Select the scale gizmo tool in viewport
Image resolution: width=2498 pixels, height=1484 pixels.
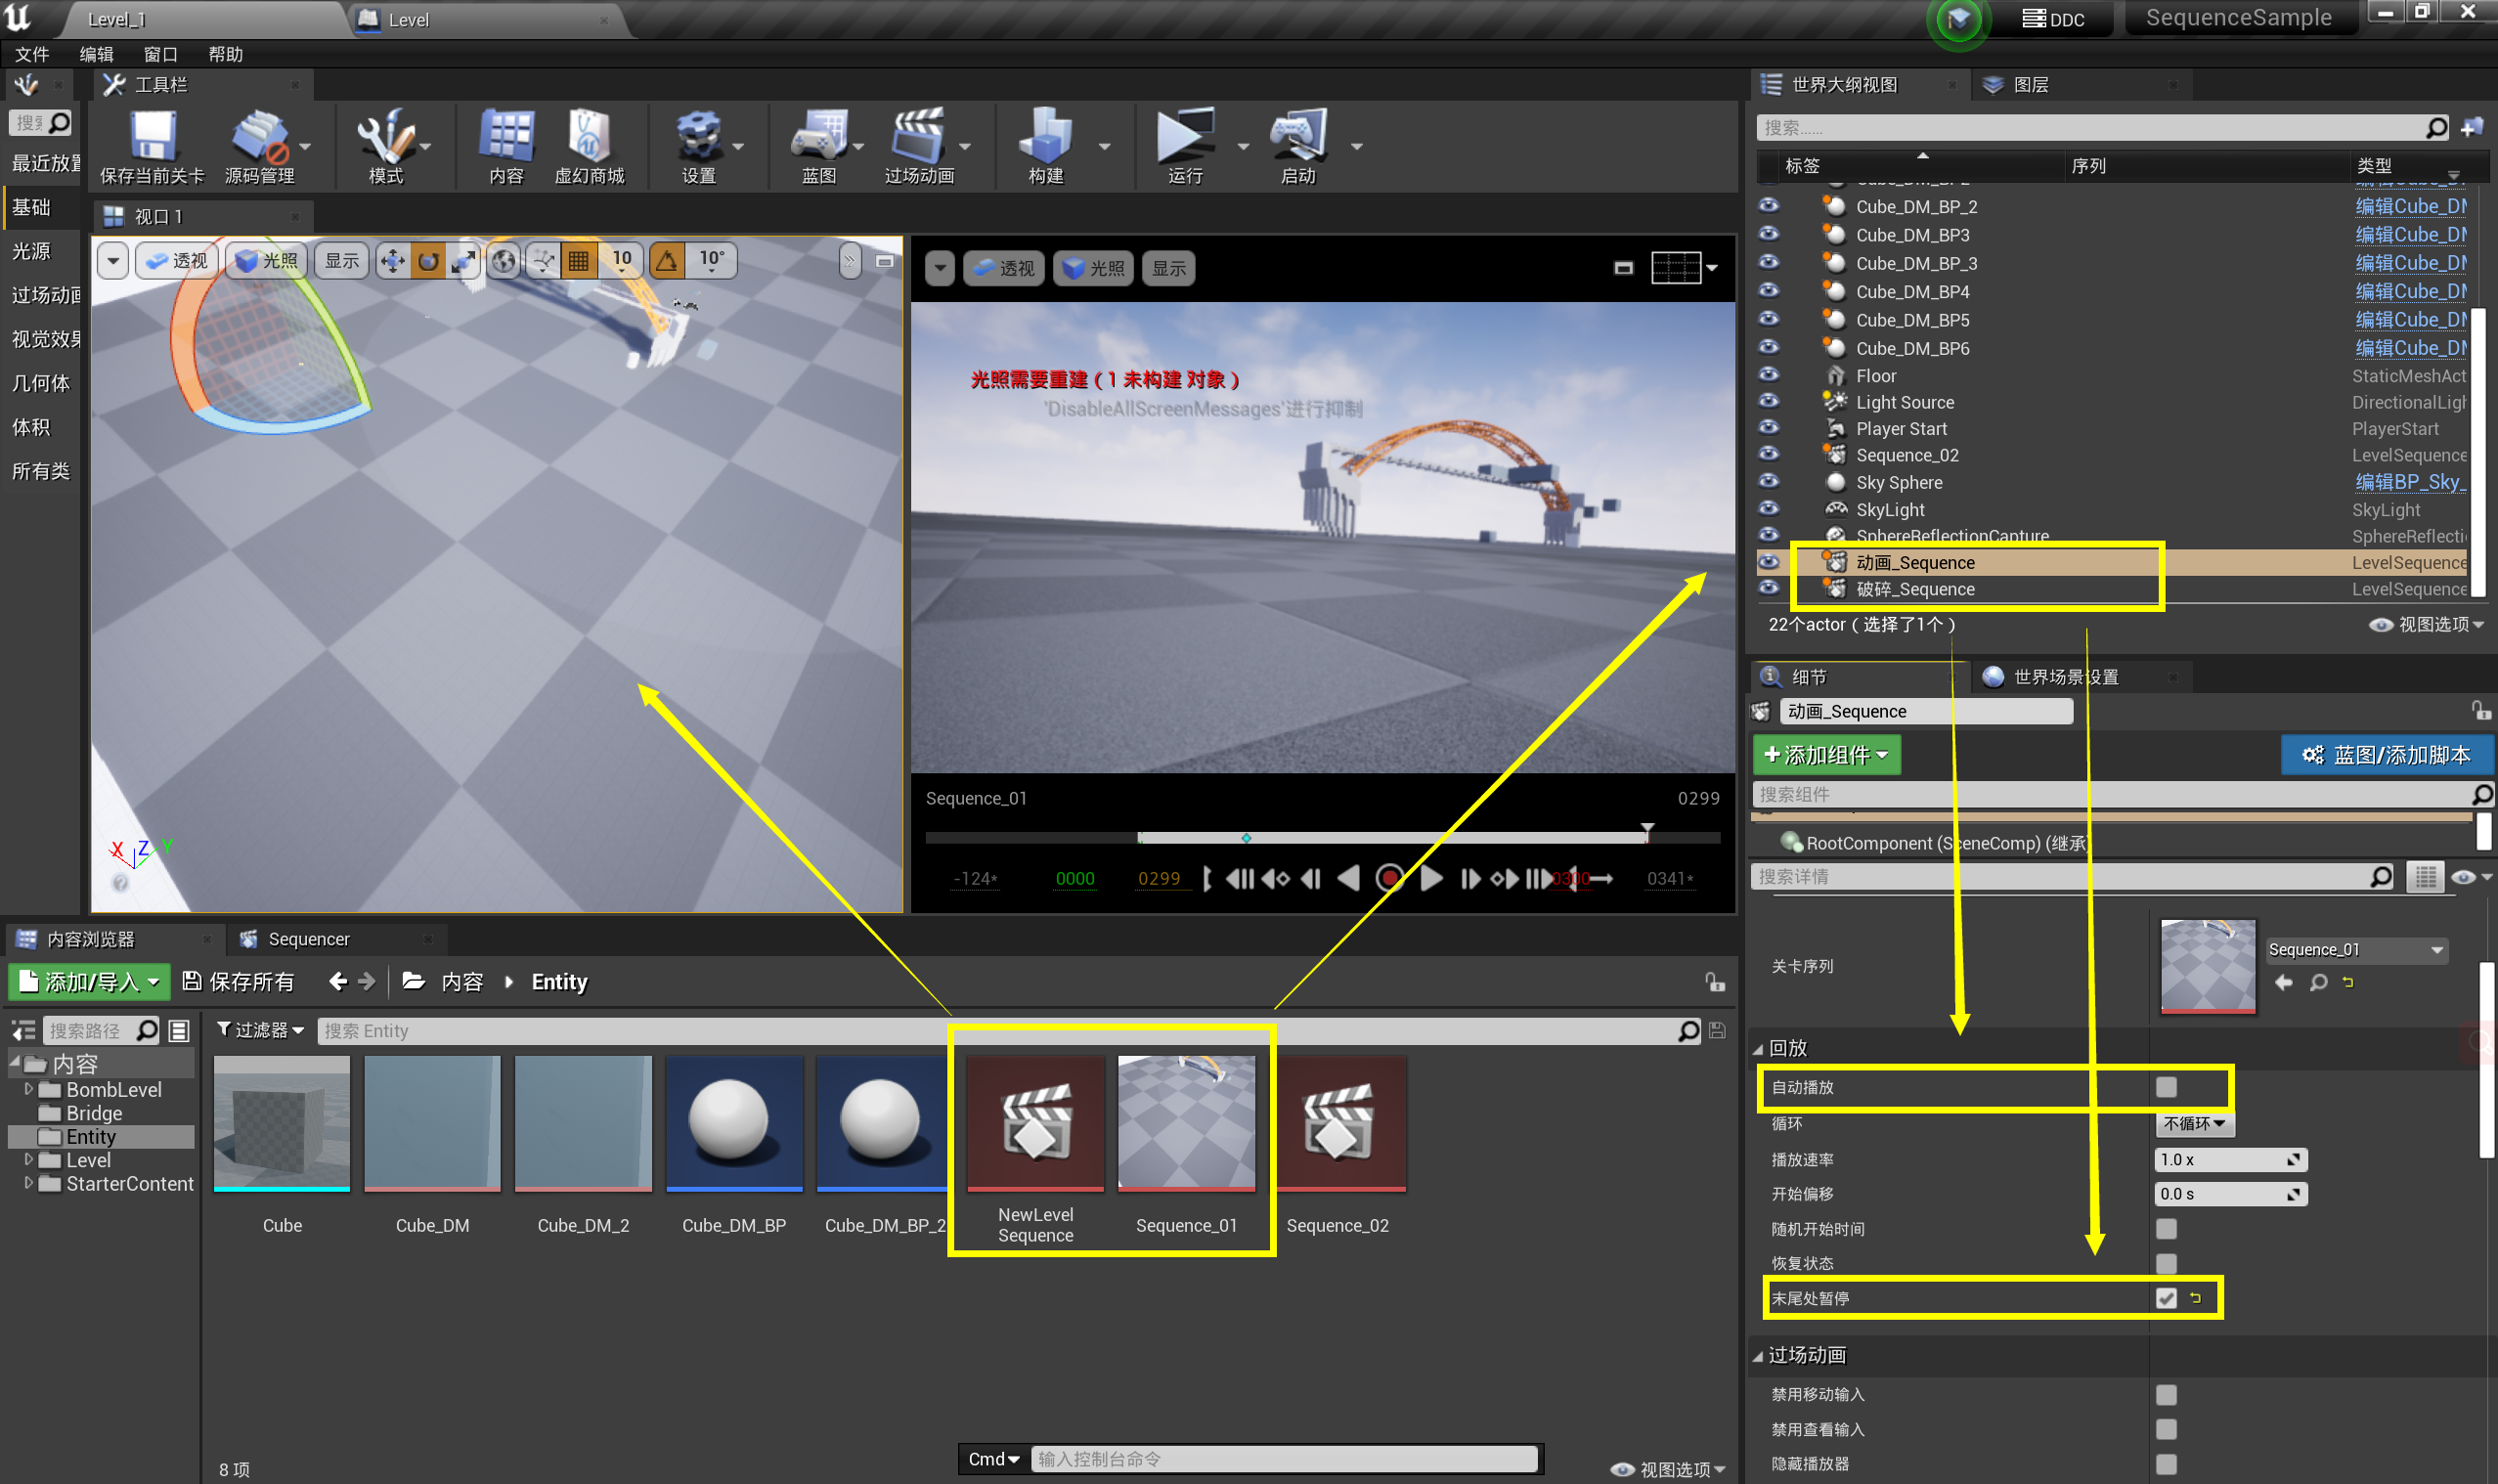[463, 262]
